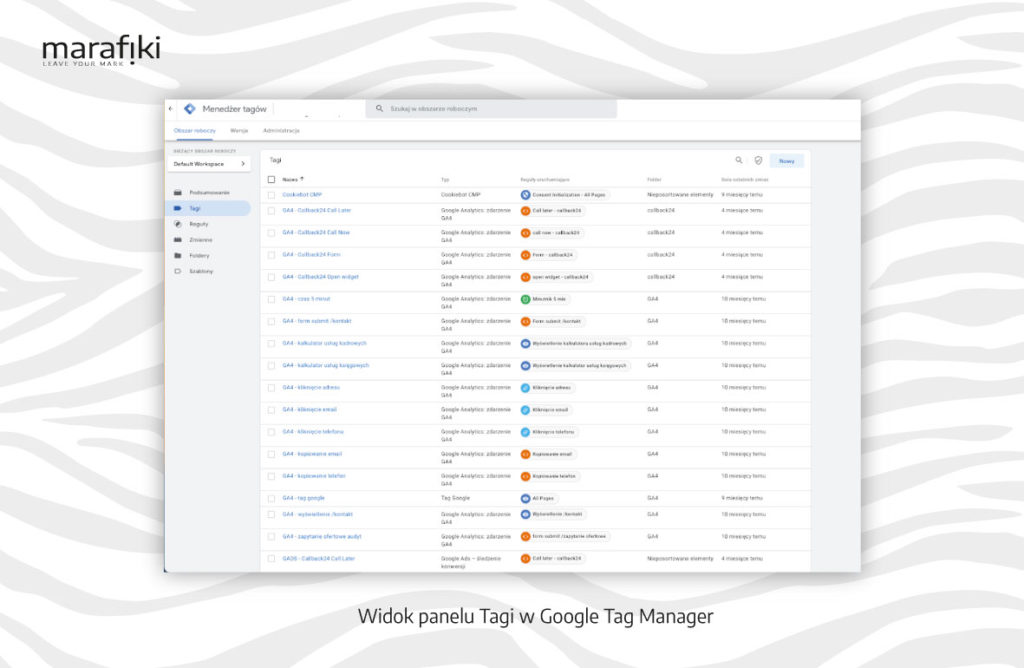Click the orange trigger icon for Kopiowanie email
The height and width of the screenshot is (668, 1024).
[x=525, y=454]
